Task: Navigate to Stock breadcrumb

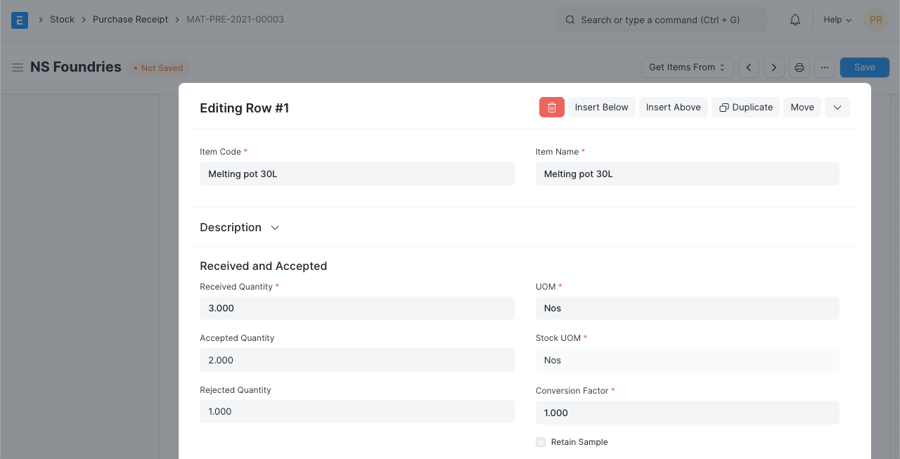Action: click(x=62, y=19)
